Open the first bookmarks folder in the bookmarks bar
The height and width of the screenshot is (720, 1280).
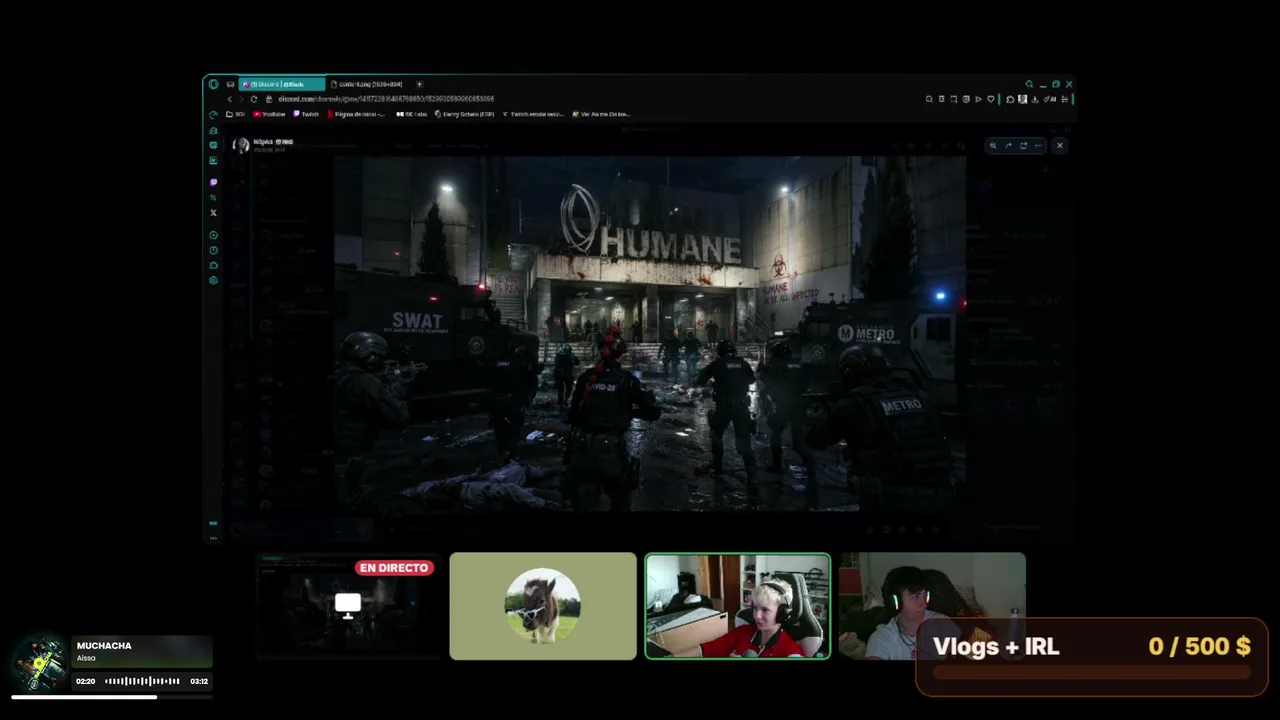(x=236, y=114)
